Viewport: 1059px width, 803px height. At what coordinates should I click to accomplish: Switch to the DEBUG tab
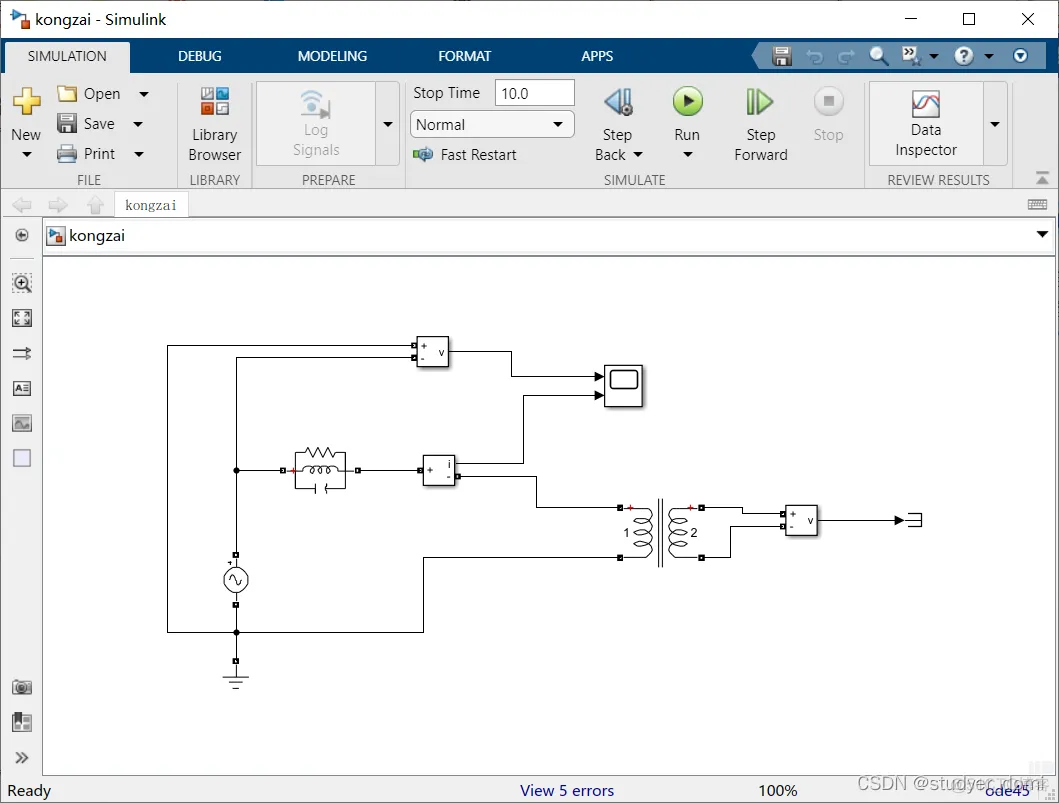click(200, 56)
